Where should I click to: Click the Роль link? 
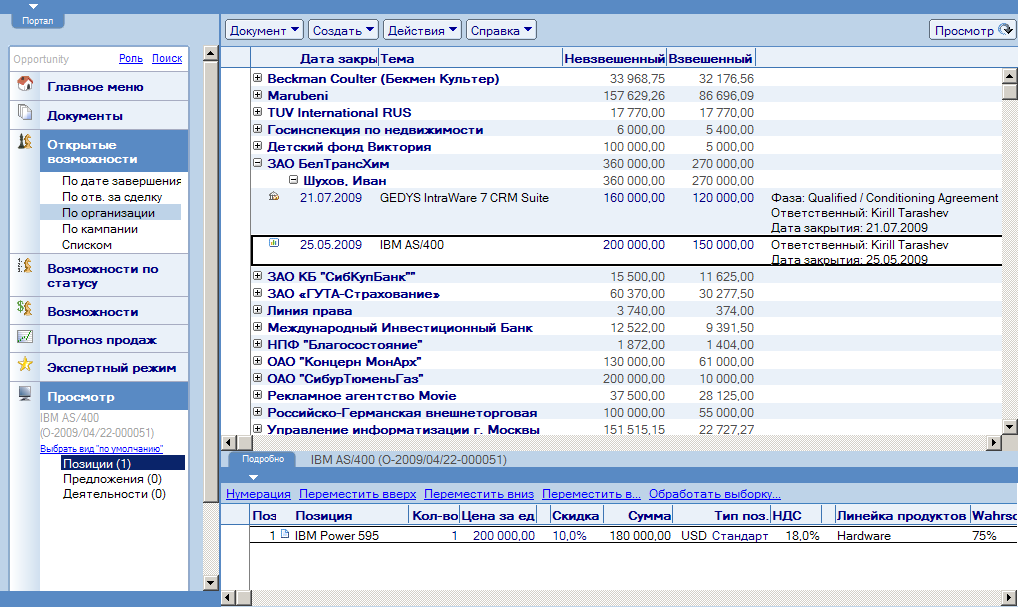(x=130, y=58)
